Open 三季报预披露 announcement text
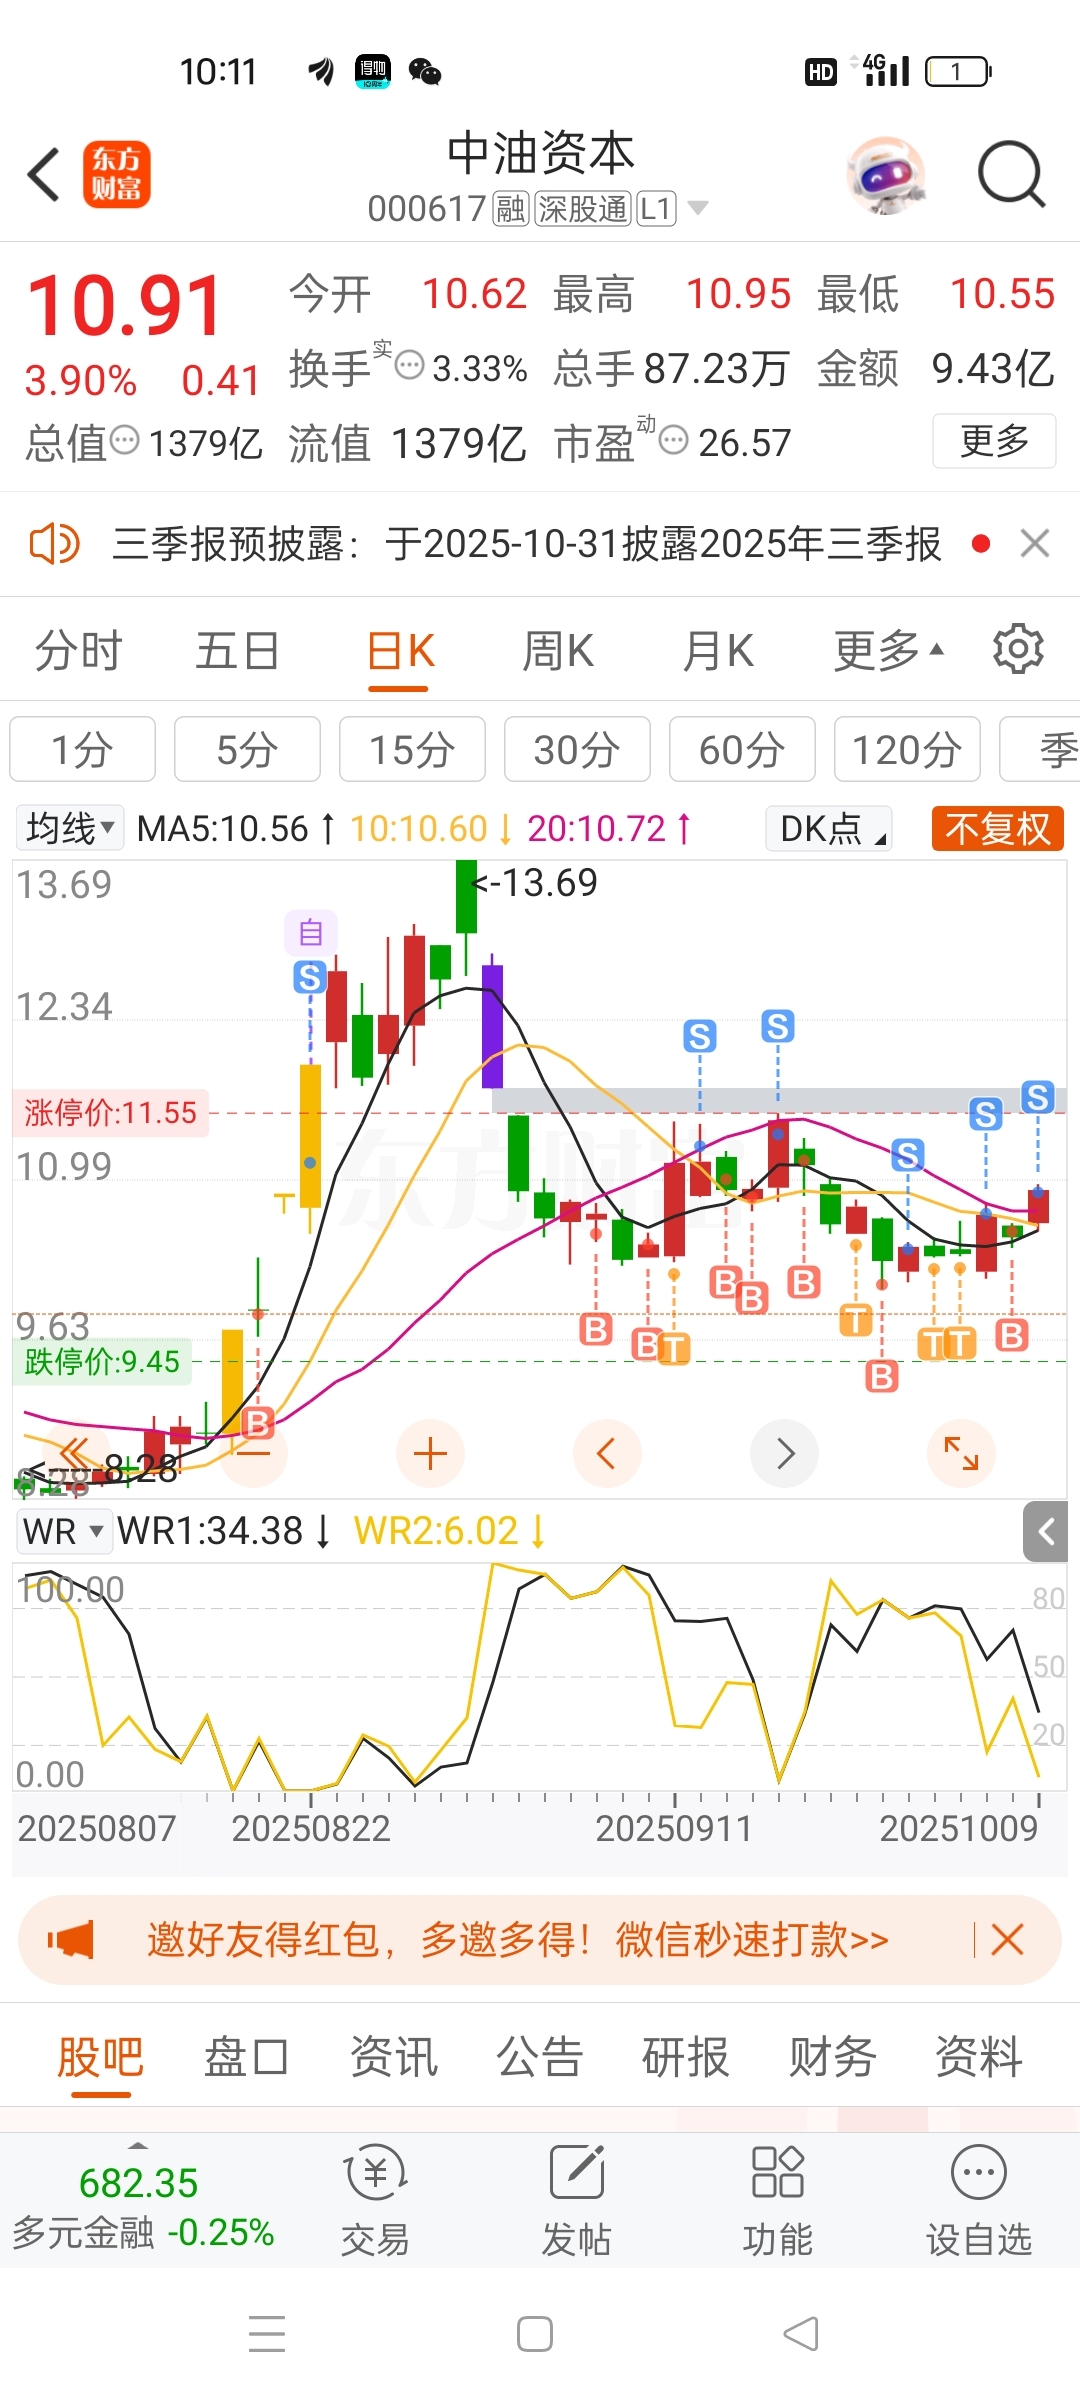Screen dimensions: 1080x2400 pyautogui.click(x=526, y=544)
